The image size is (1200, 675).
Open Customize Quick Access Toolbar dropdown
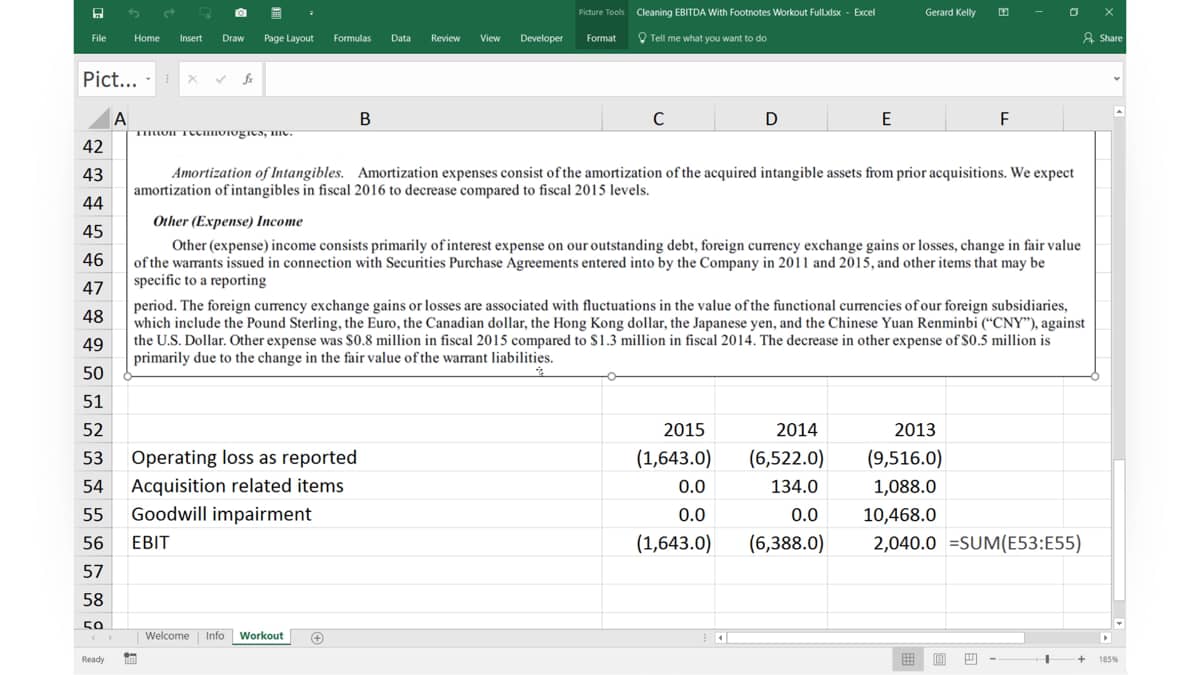point(311,13)
